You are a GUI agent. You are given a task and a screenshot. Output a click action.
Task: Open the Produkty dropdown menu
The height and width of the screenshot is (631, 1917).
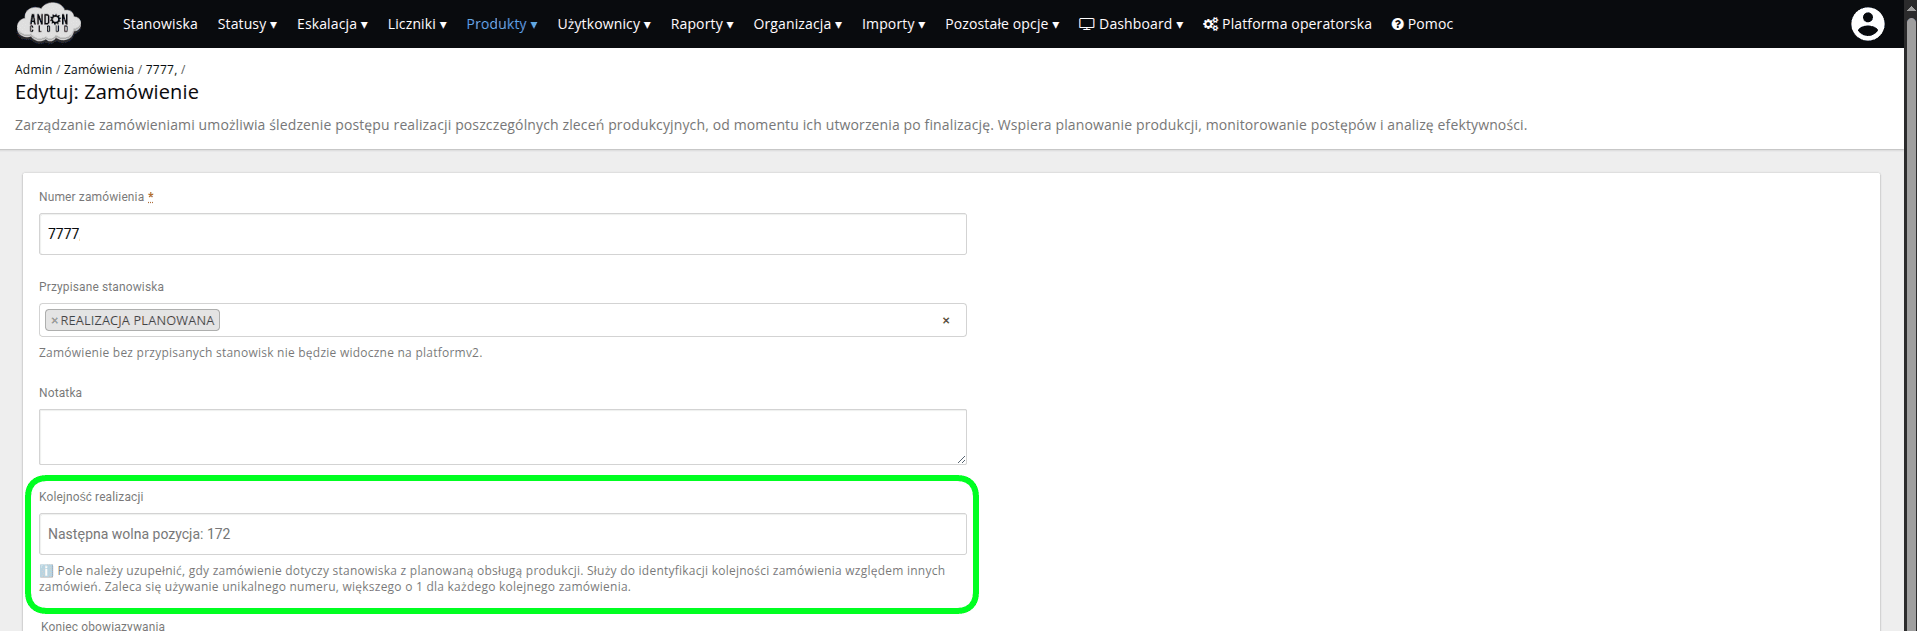point(501,24)
